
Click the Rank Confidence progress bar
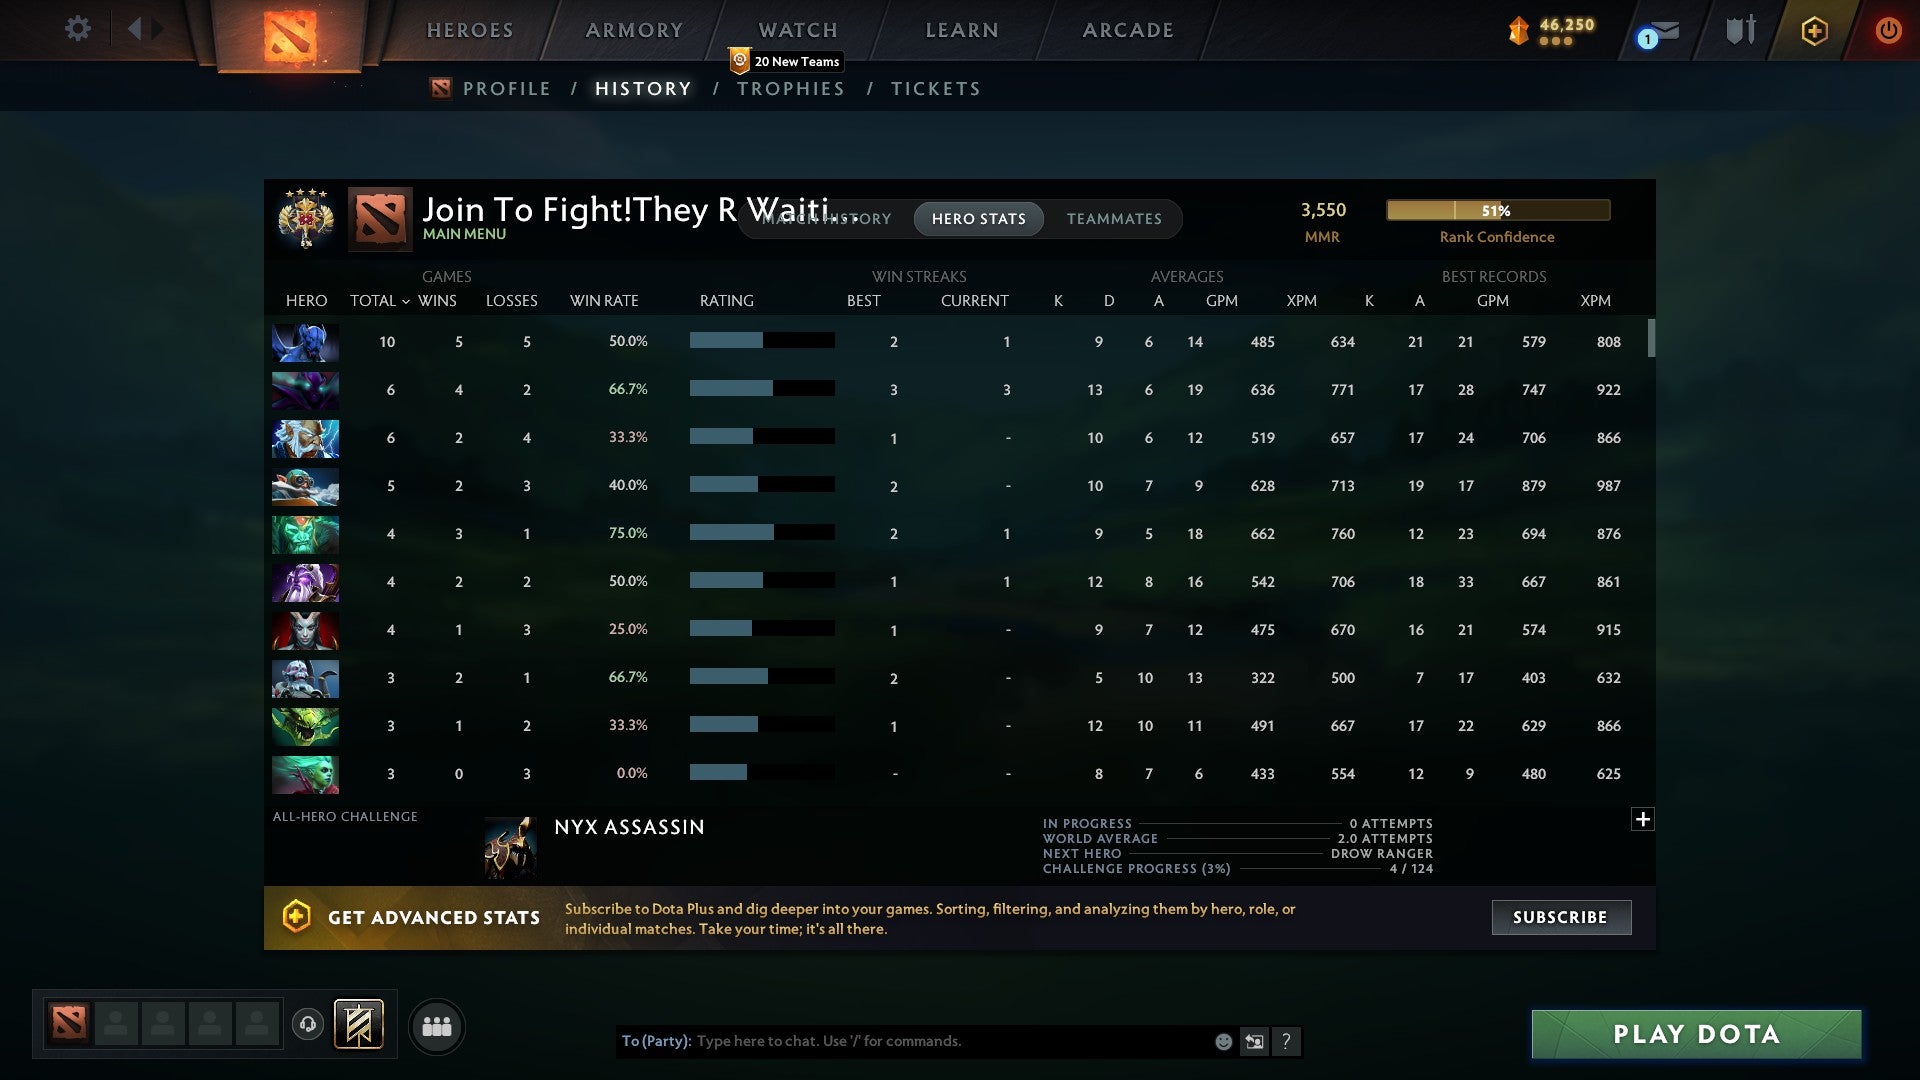[x=1497, y=210]
